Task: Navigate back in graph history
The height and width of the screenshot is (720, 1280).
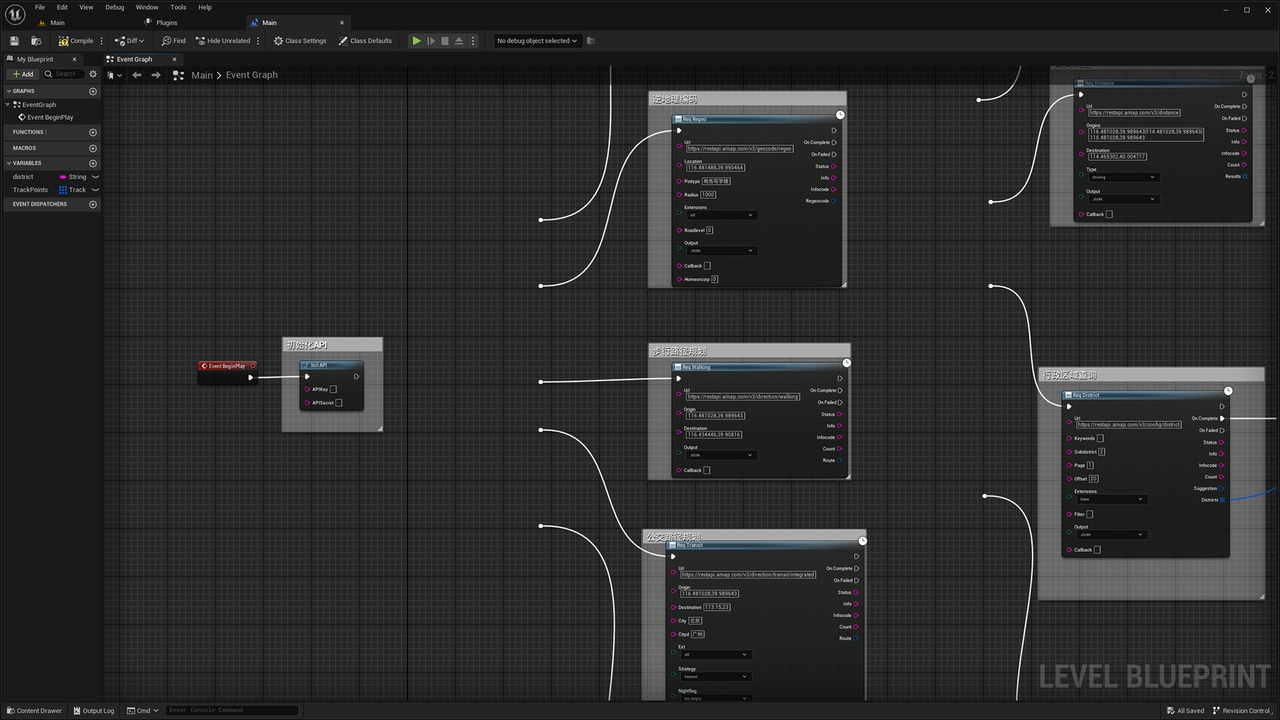Action: pos(137,75)
